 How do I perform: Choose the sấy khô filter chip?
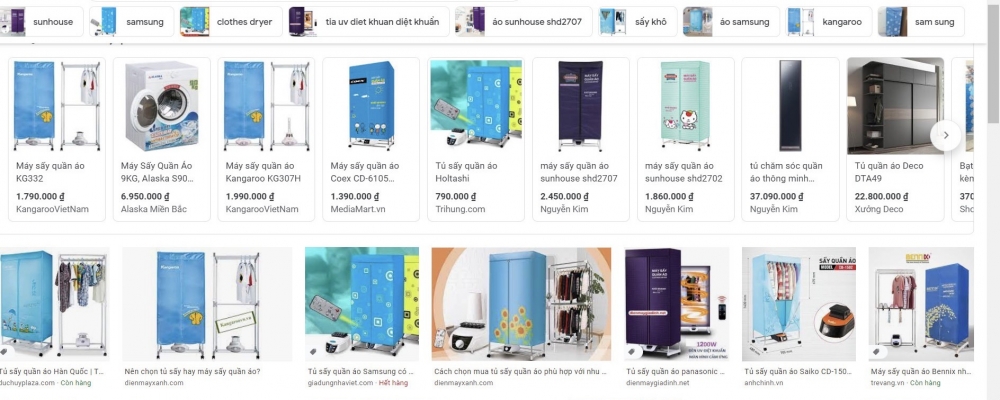638,22
